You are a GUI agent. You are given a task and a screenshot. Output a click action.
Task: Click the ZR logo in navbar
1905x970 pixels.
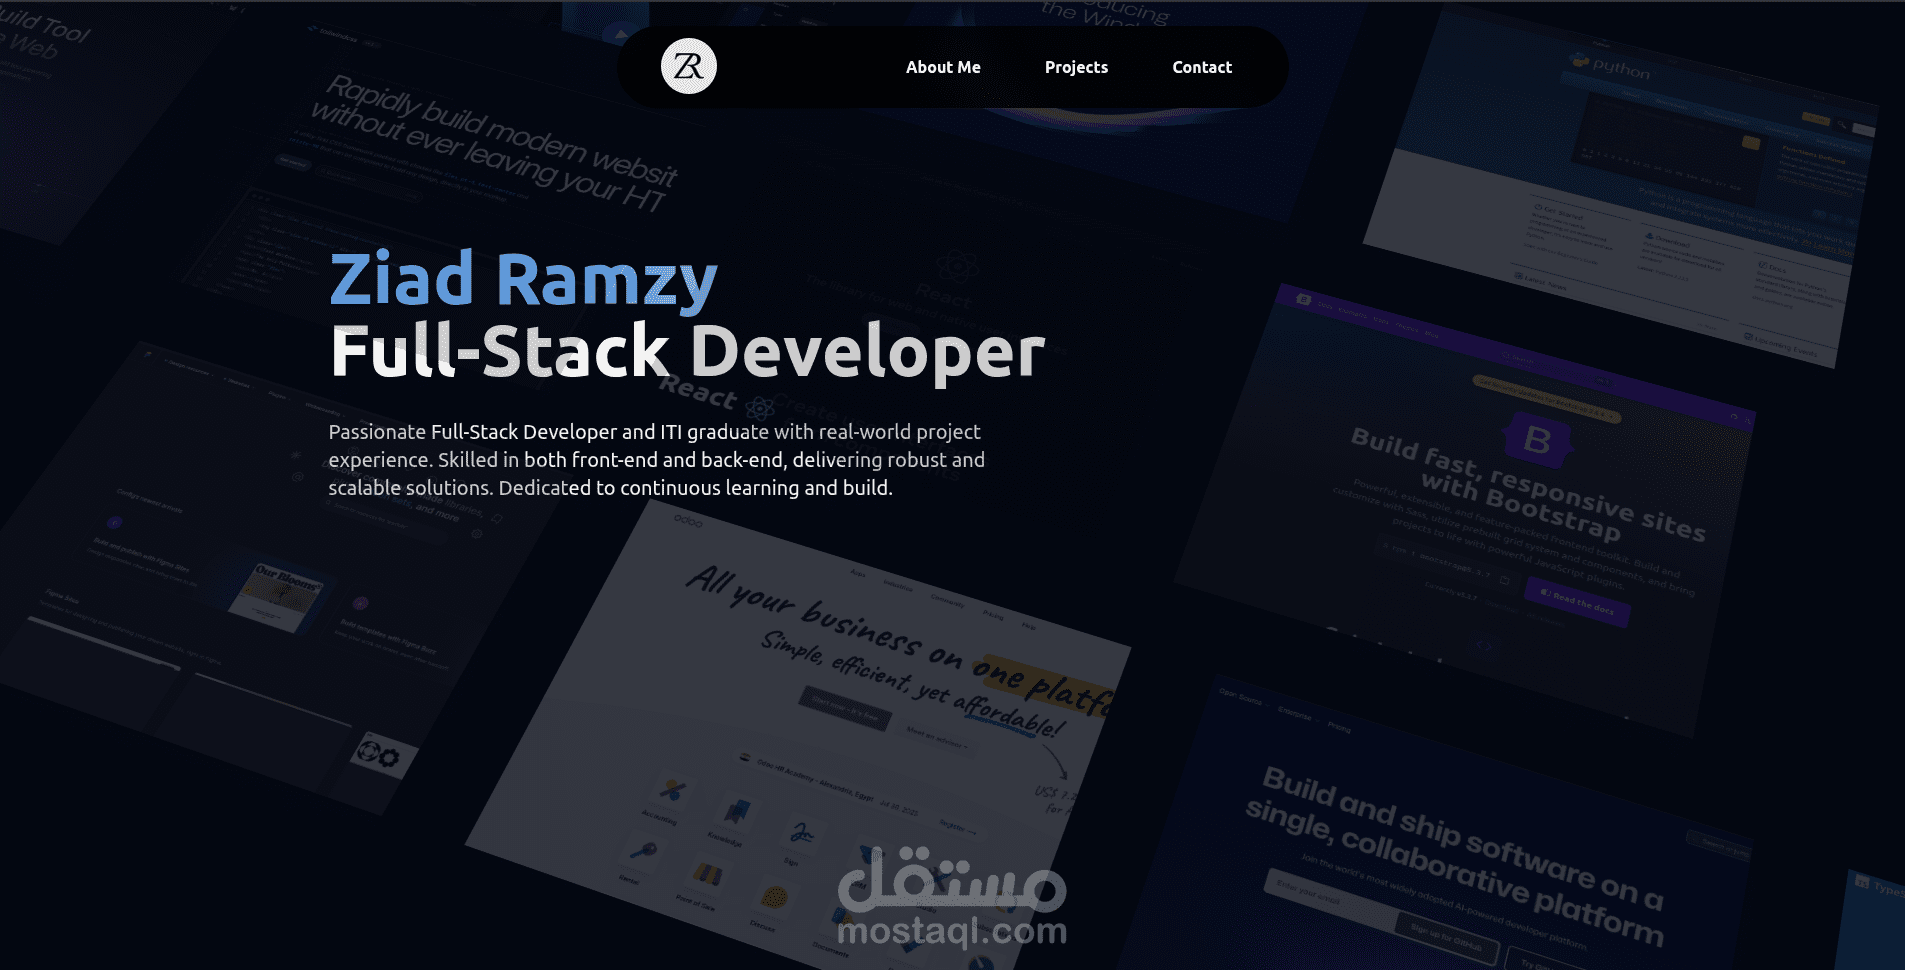689,66
